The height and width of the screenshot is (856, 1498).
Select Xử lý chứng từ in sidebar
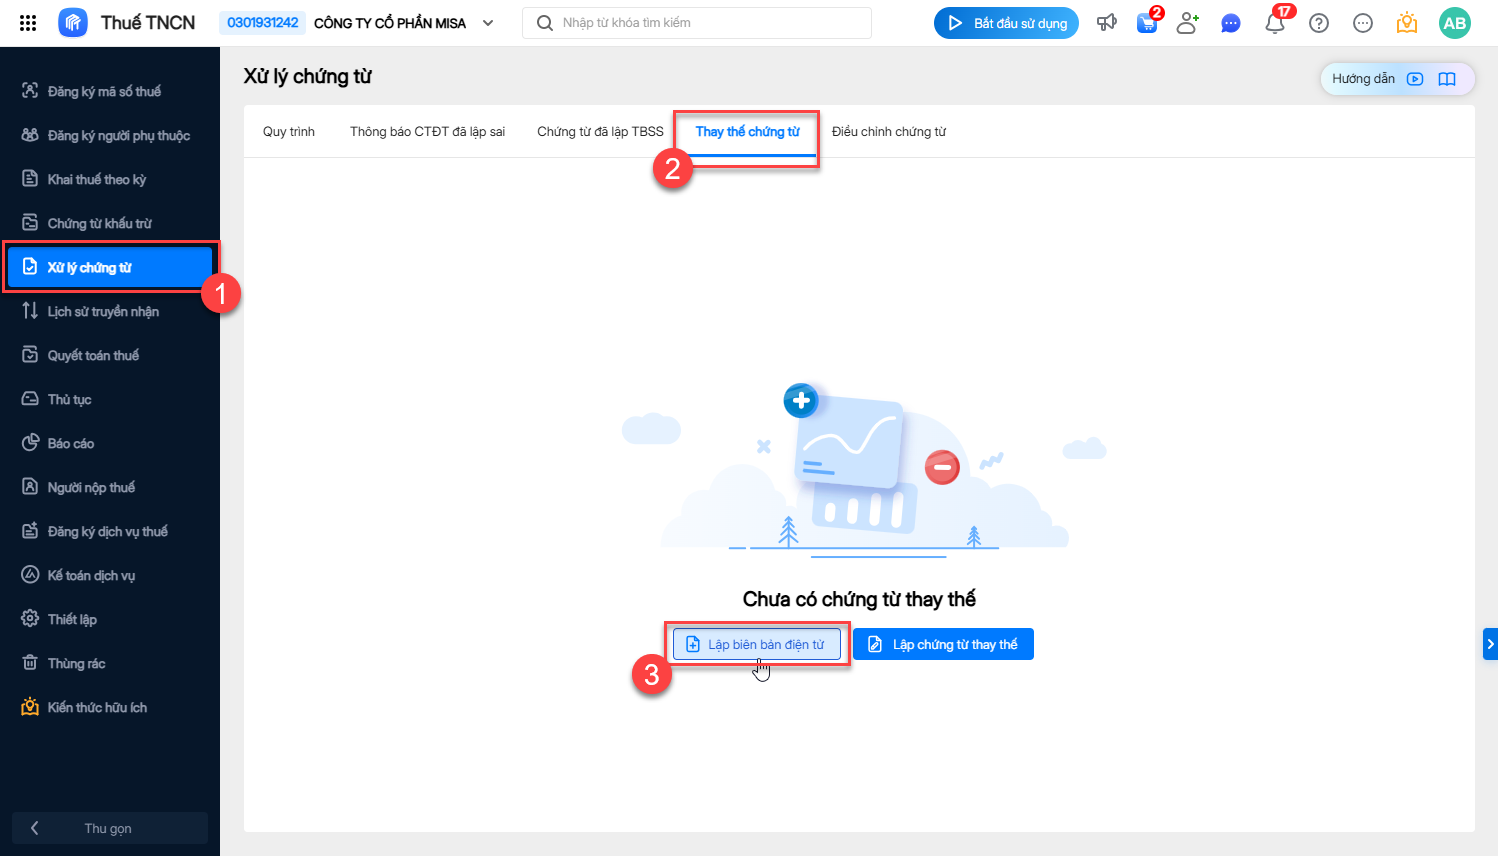[x=110, y=267]
